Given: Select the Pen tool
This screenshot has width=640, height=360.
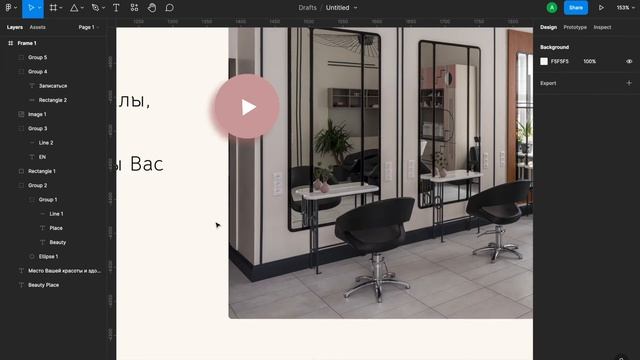Looking at the screenshot, I should 96,7.
